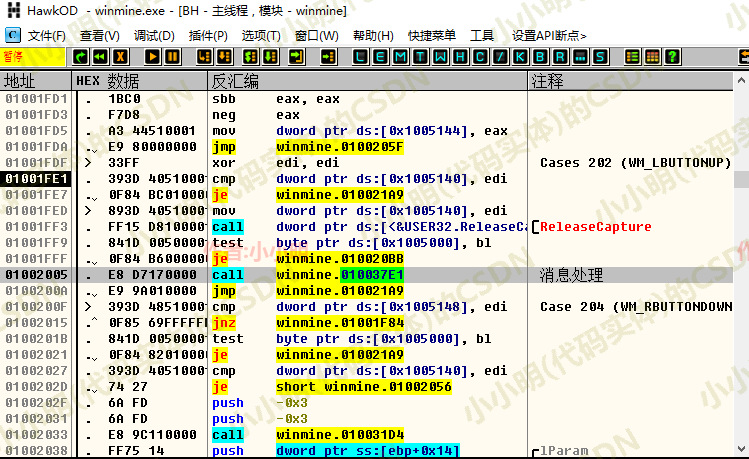Click the 注释 column header
749x459 pixels.
click(631, 81)
